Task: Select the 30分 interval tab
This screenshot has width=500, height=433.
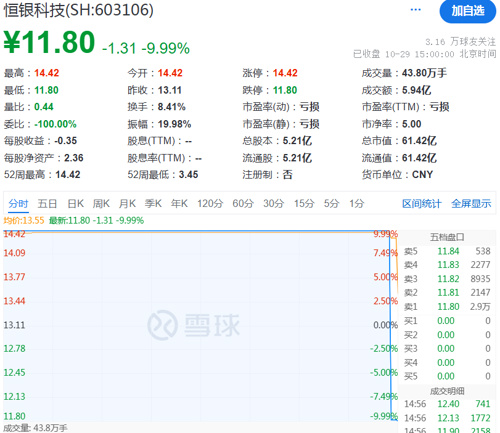Action: [274, 203]
